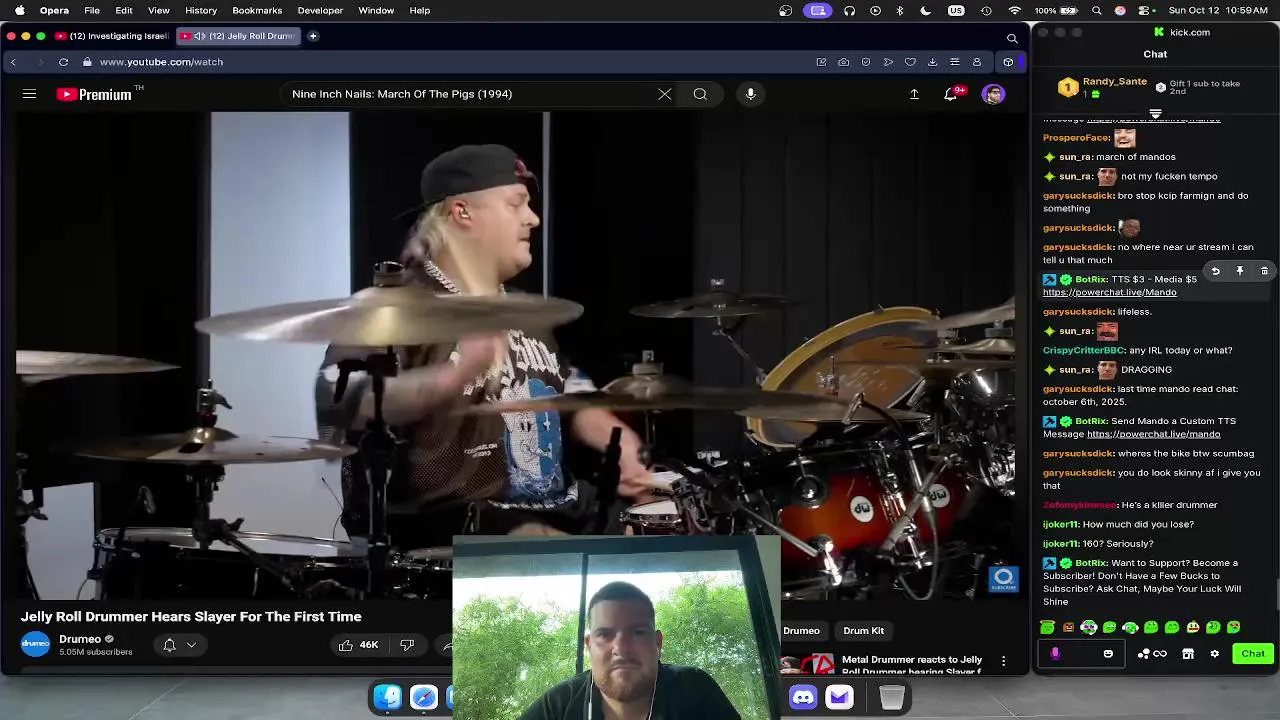Screen dimensions: 1280x720
Task: Open the YouTube create upload icon
Action: click(x=914, y=94)
